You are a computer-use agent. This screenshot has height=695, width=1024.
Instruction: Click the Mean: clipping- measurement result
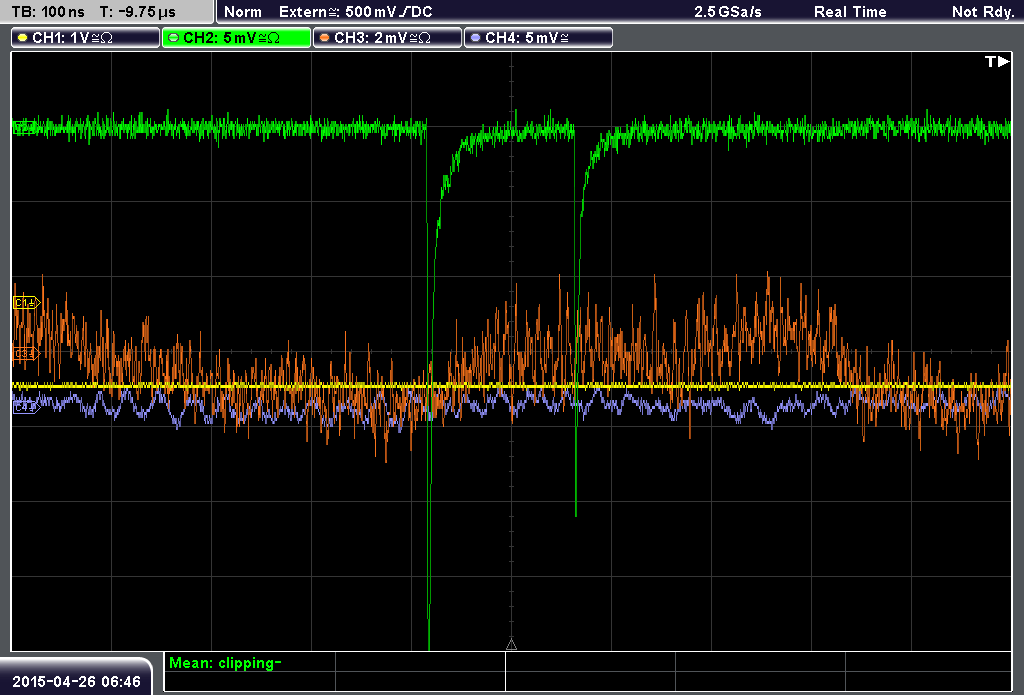click(x=225, y=663)
